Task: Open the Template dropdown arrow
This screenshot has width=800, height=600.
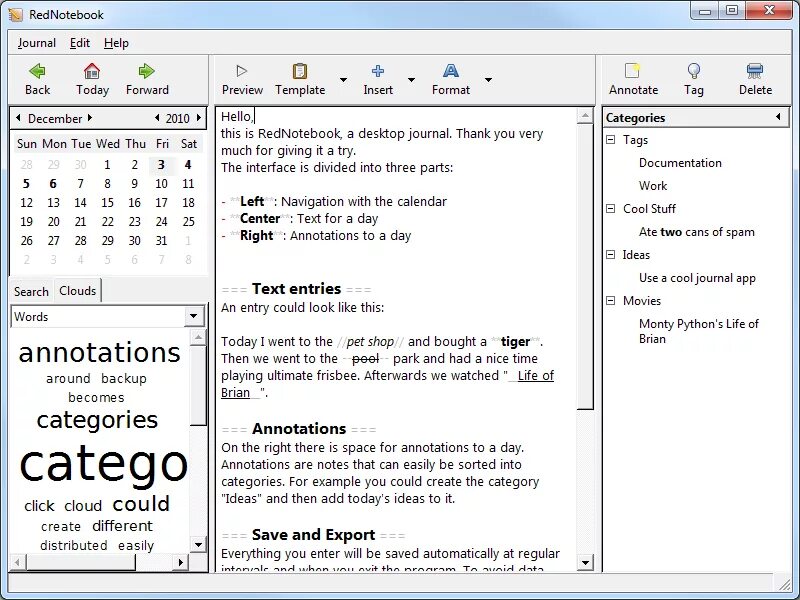Action: [343, 80]
